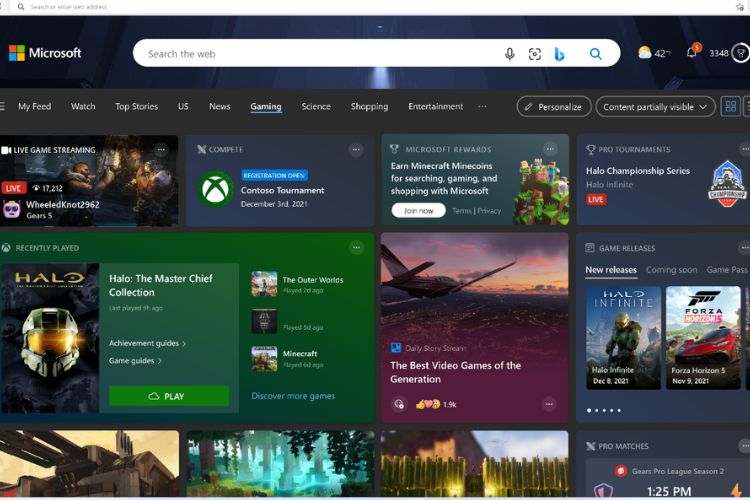The image size is (750, 500).
Task: Click reaction emojis showing 1.9k
Action: coord(435,404)
